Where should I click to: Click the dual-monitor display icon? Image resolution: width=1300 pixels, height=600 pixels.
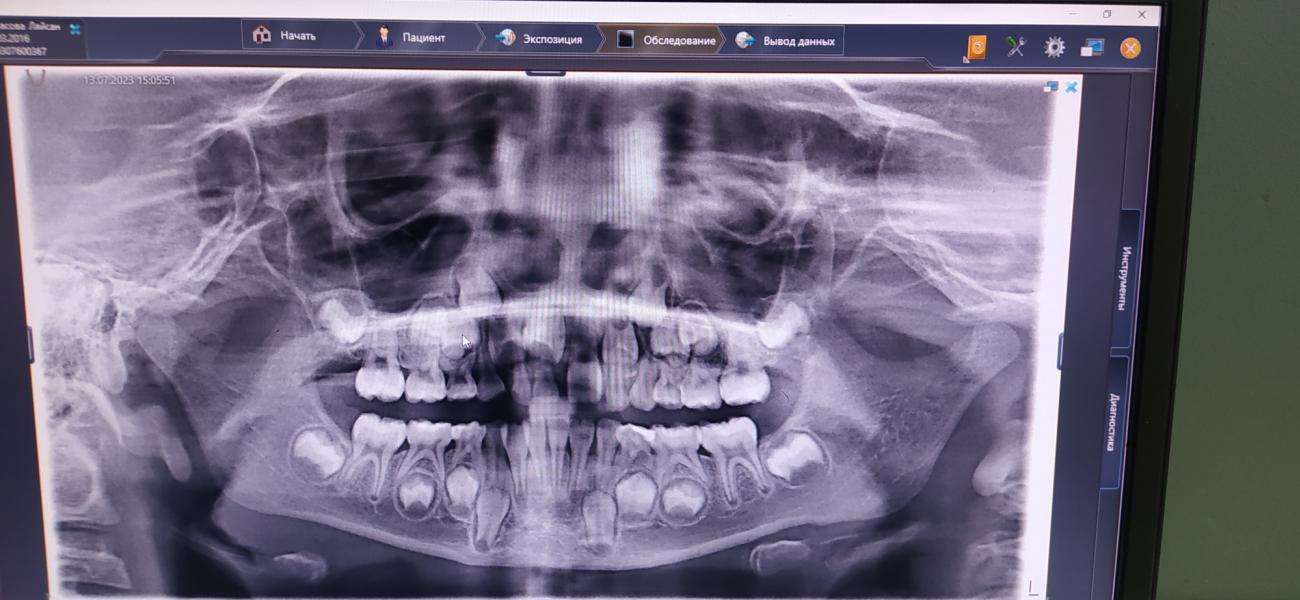(x=1091, y=47)
